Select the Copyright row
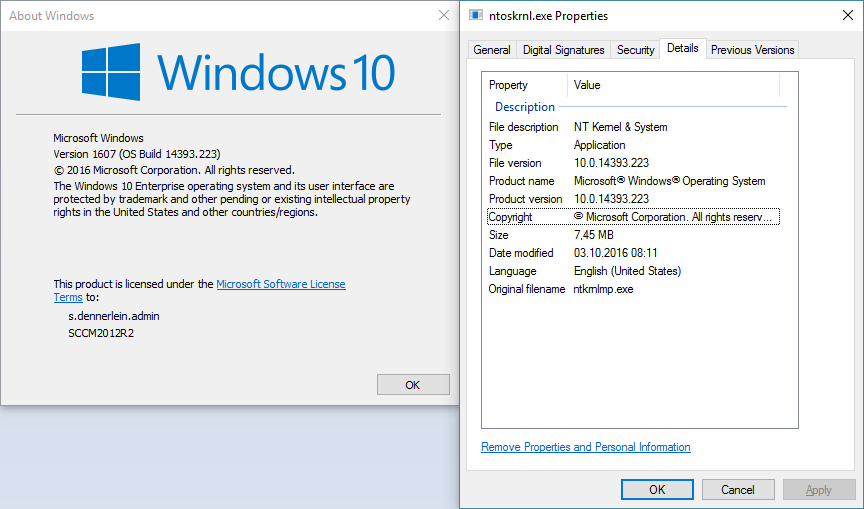The width and height of the screenshot is (864, 509). click(x=633, y=217)
